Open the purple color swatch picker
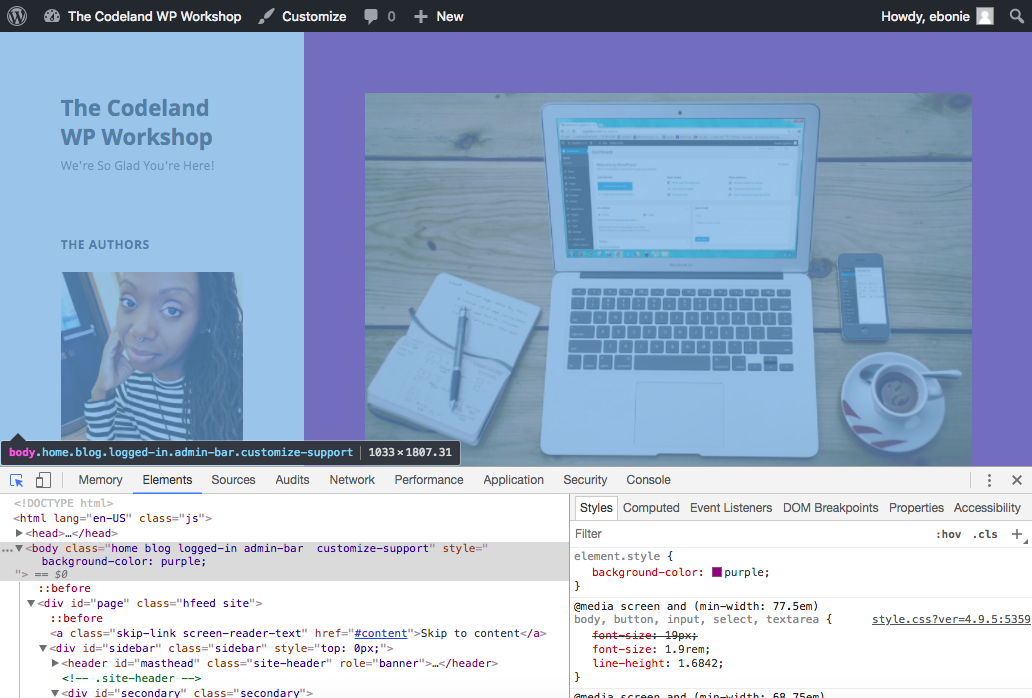Viewport: 1032px width, 698px height. 717,572
